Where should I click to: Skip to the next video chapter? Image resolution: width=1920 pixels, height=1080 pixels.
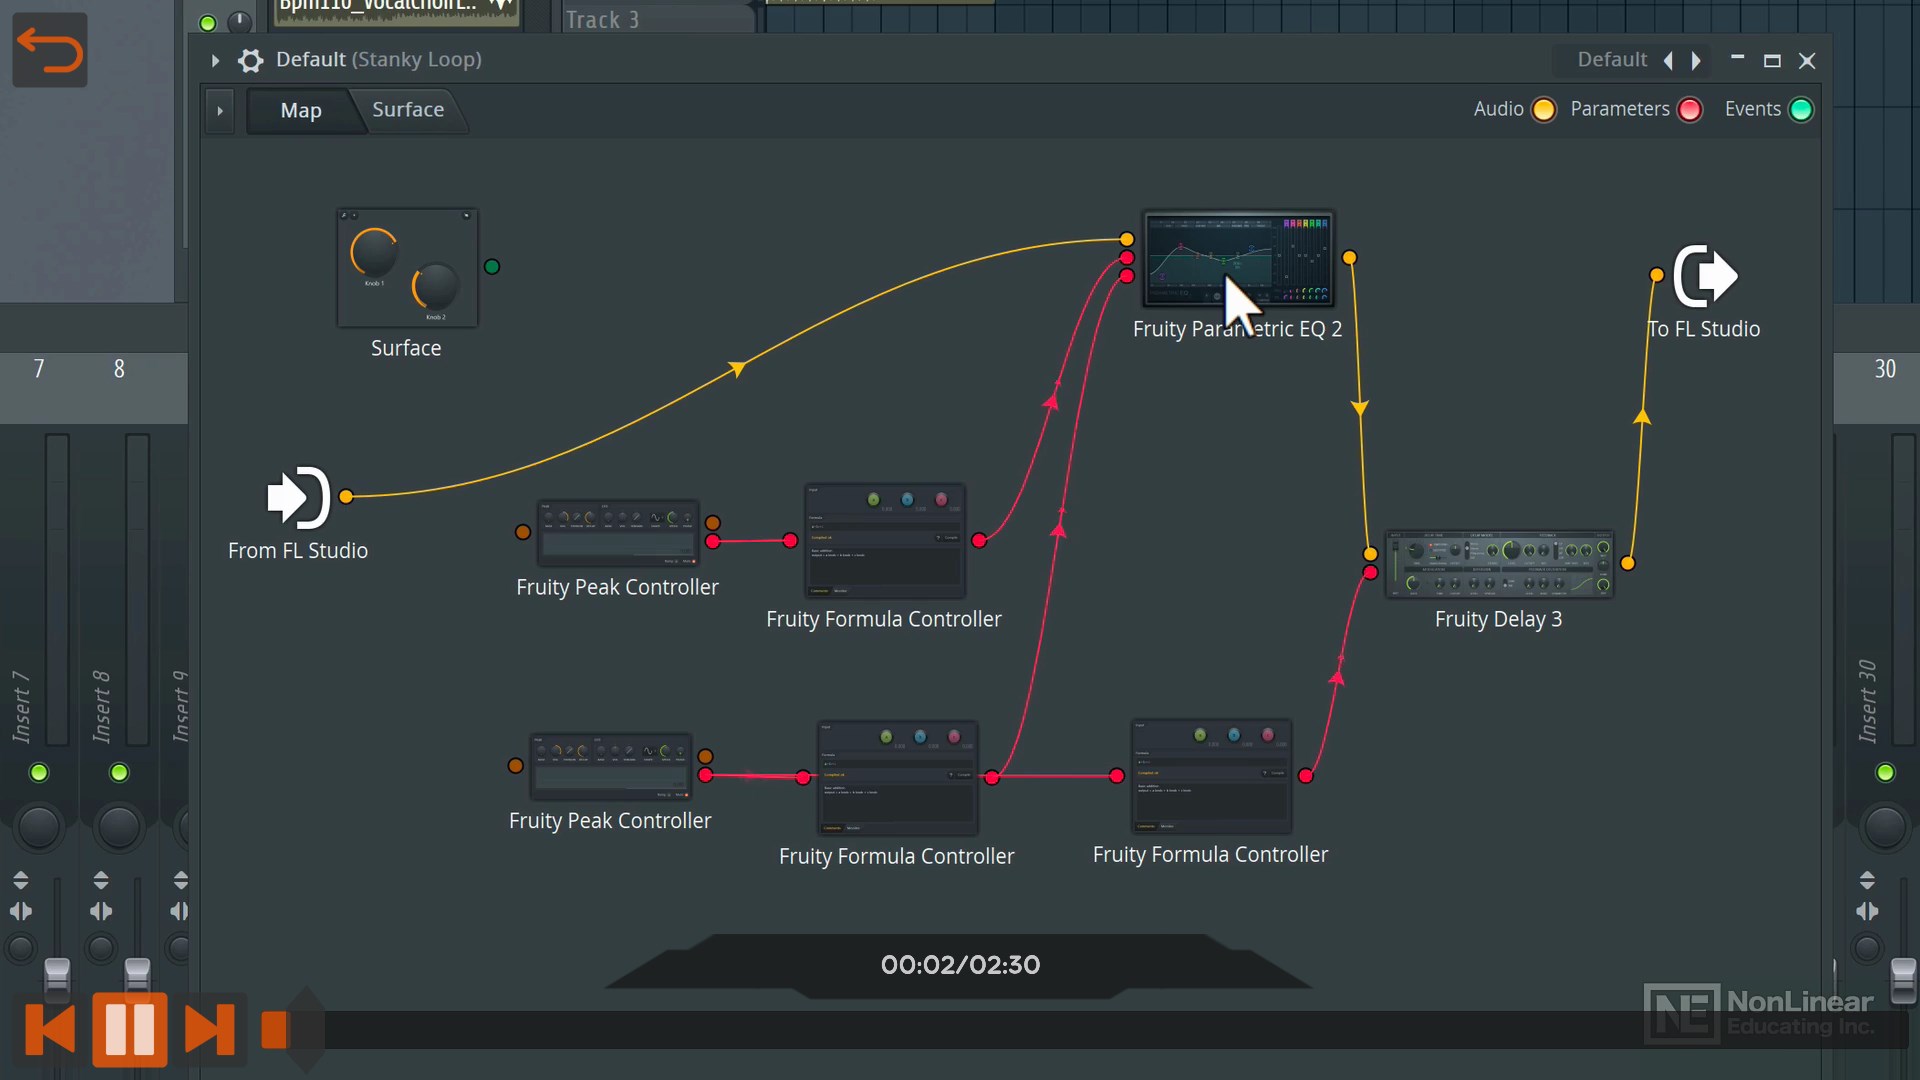point(209,1029)
